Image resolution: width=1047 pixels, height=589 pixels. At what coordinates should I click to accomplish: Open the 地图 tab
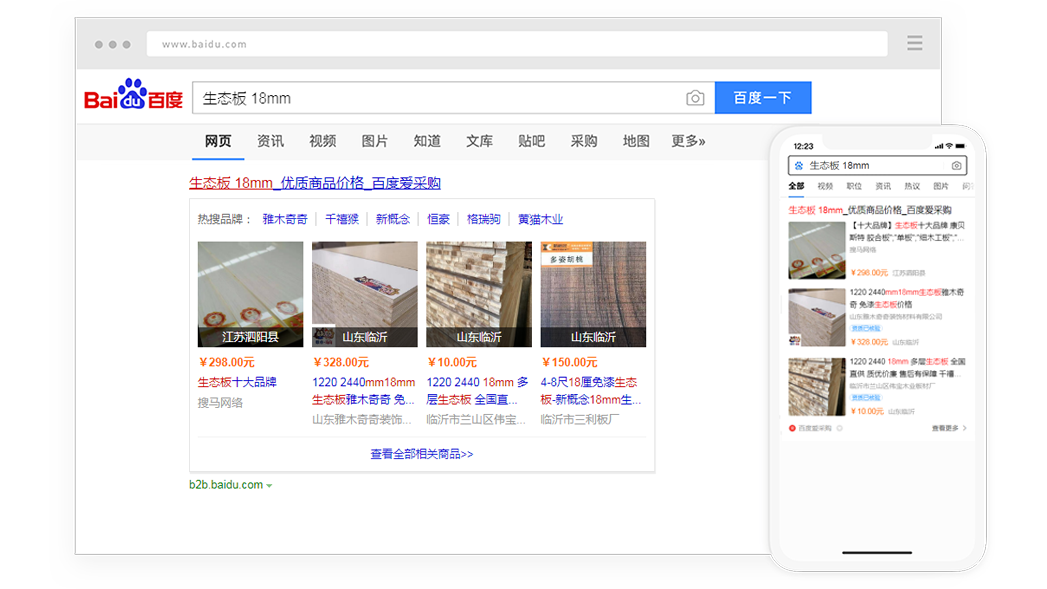pyautogui.click(x=636, y=141)
